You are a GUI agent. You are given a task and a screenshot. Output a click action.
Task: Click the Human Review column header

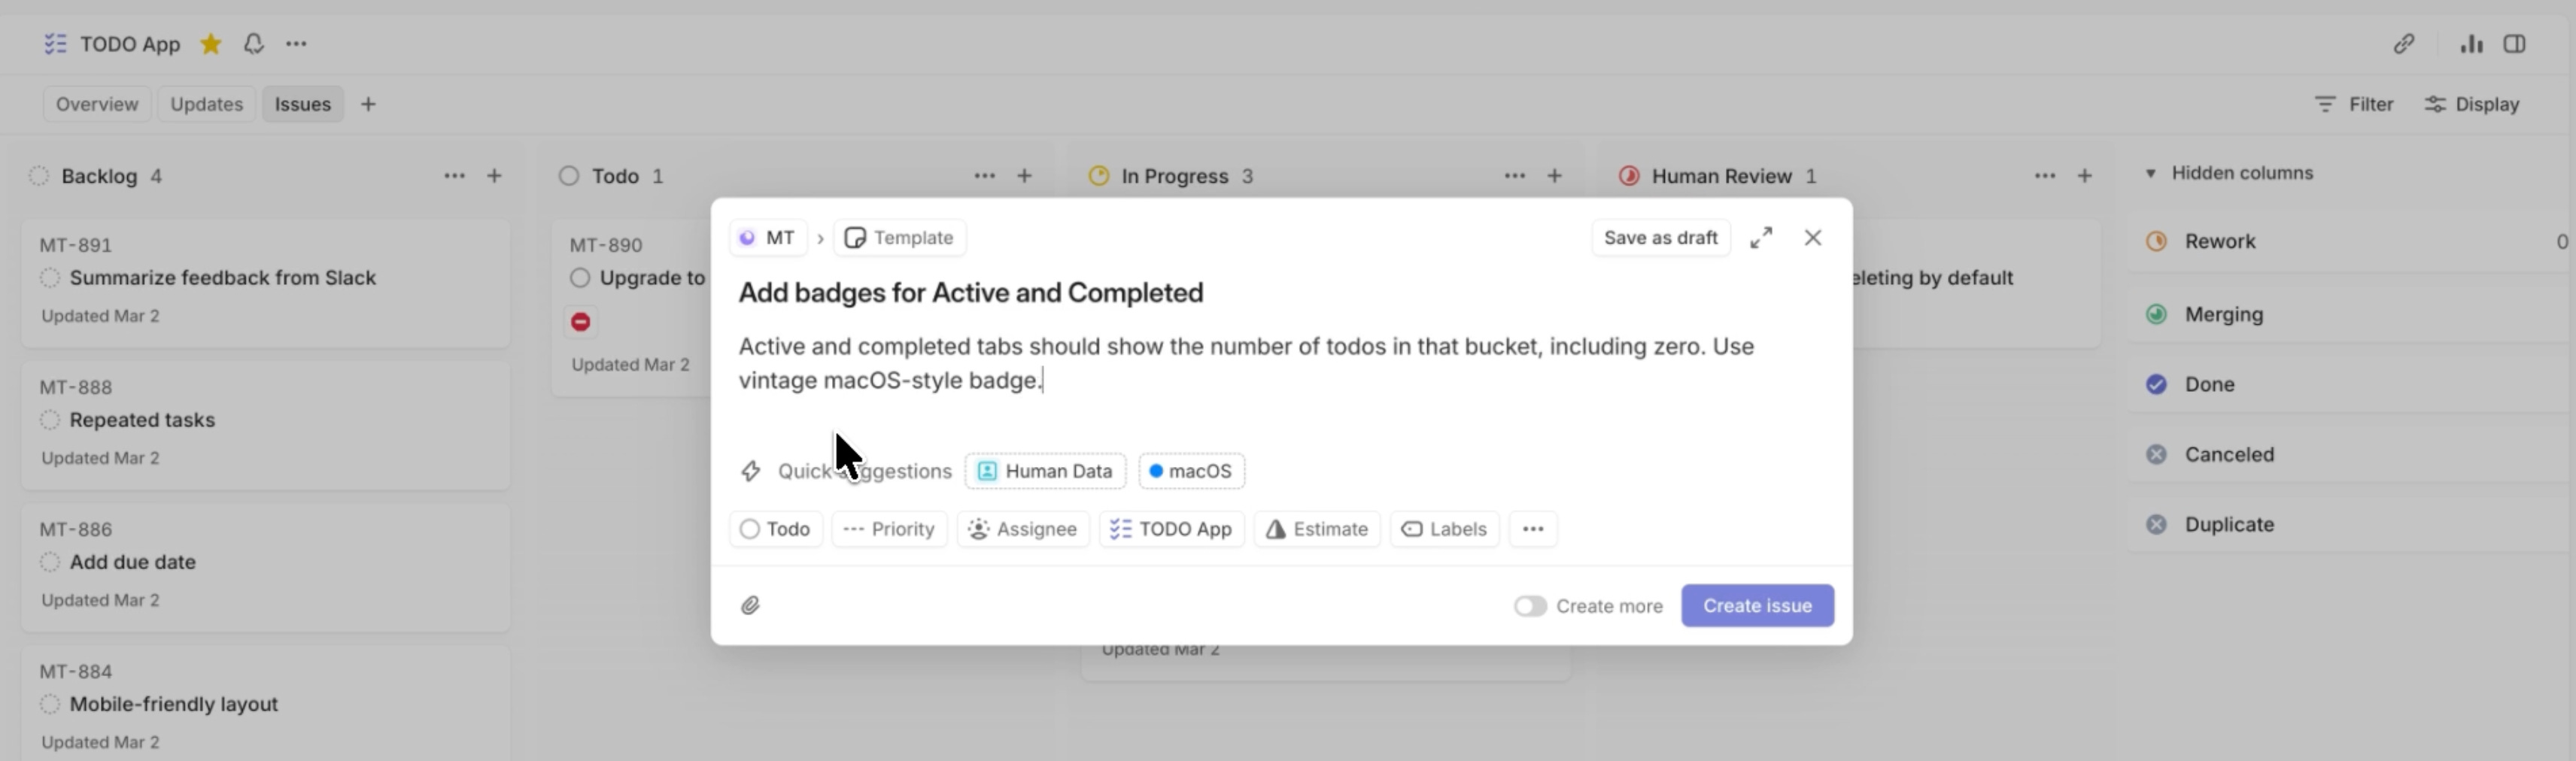tap(1721, 176)
